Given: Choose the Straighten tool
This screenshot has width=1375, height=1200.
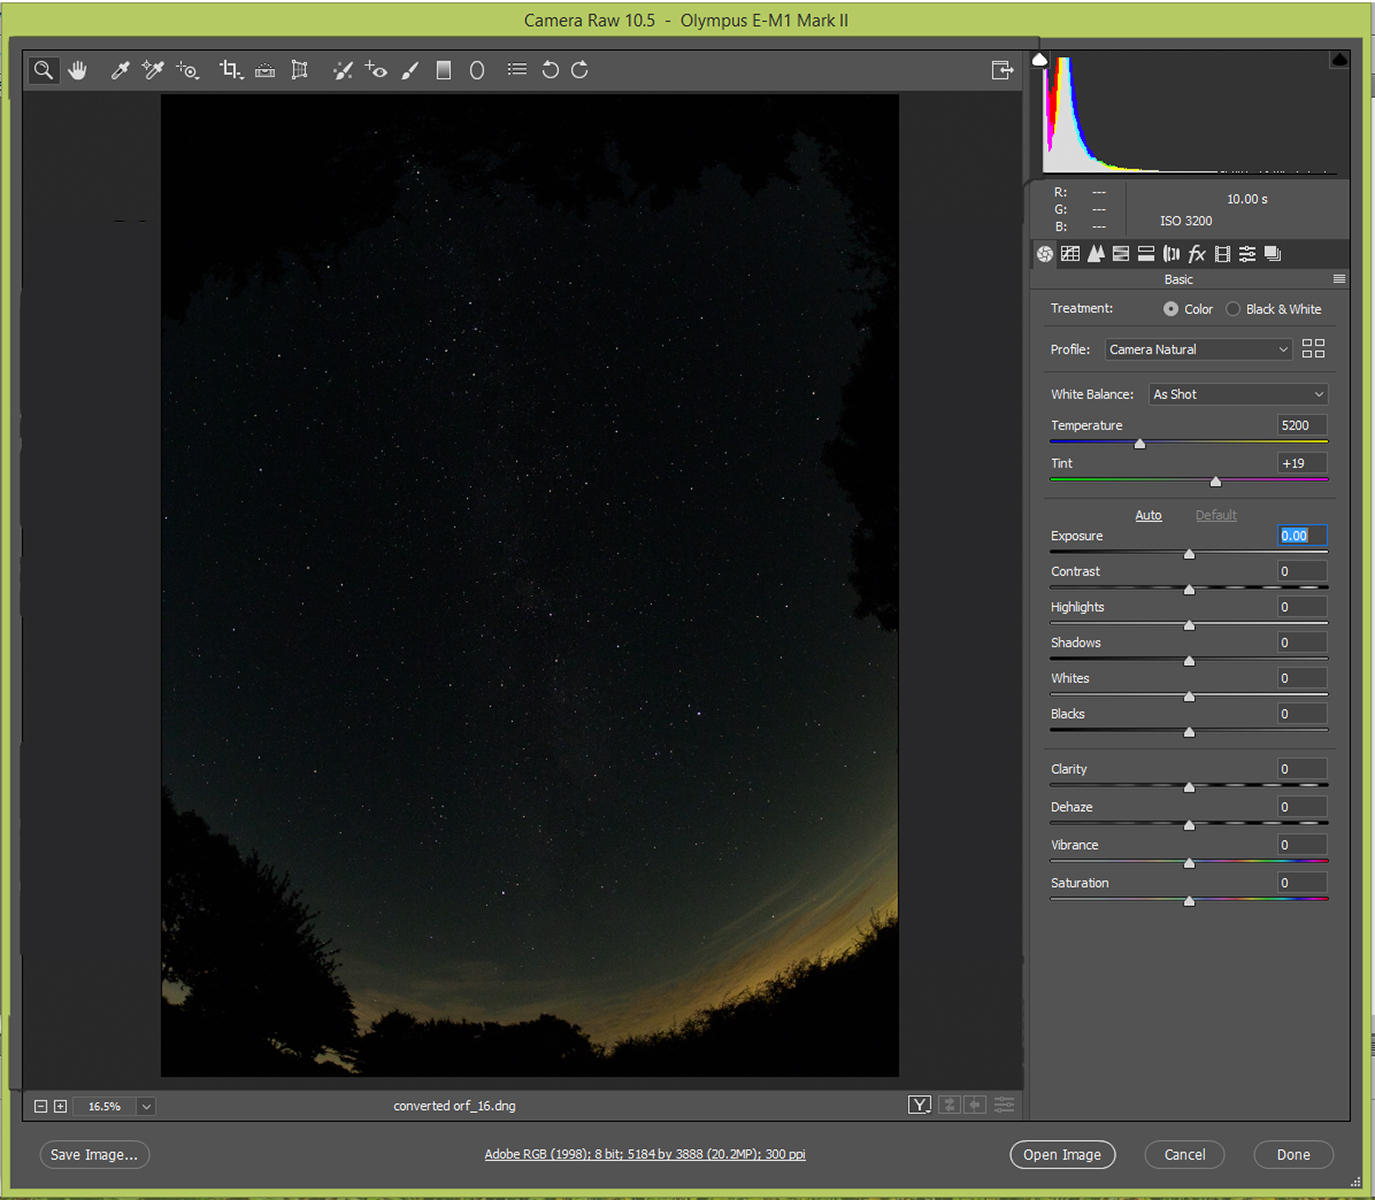Looking at the screenshot, I should (265, 70).
